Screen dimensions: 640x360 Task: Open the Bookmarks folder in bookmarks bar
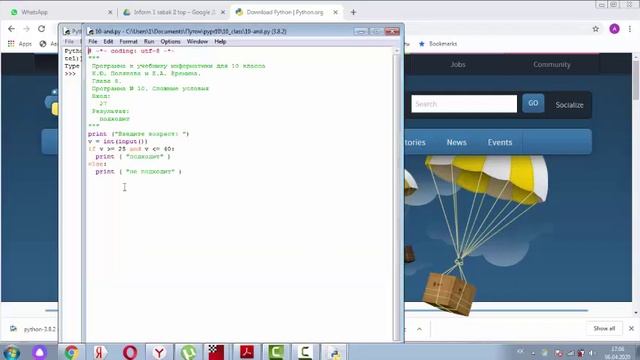point(438,44)
